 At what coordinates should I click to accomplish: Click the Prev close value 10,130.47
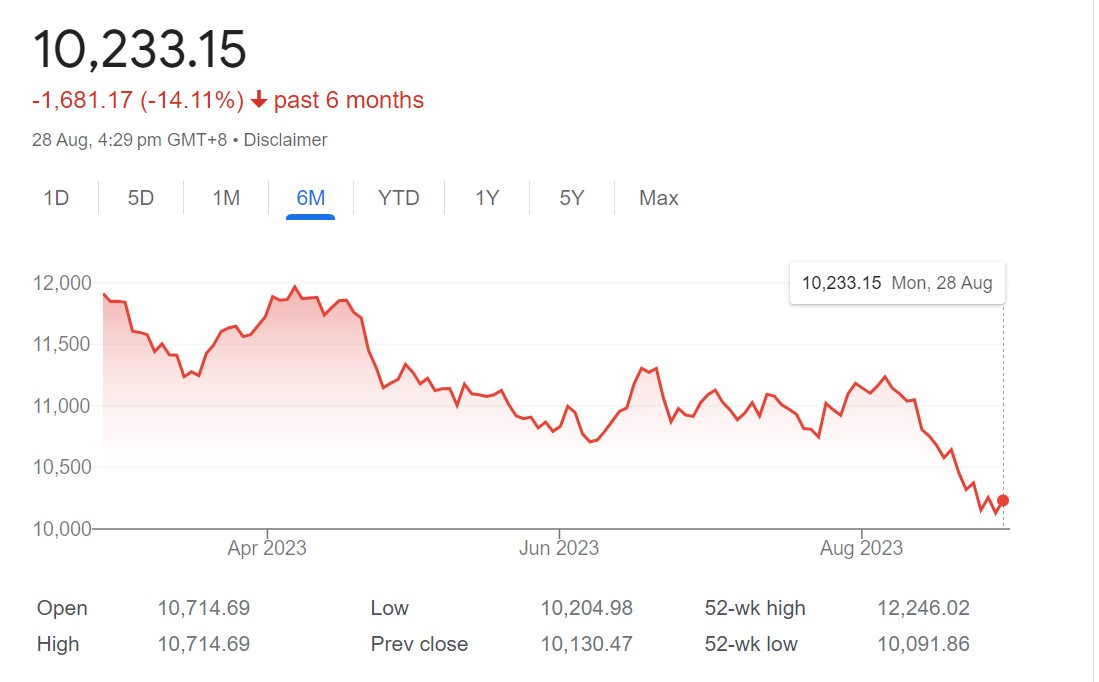coord(586,644)
